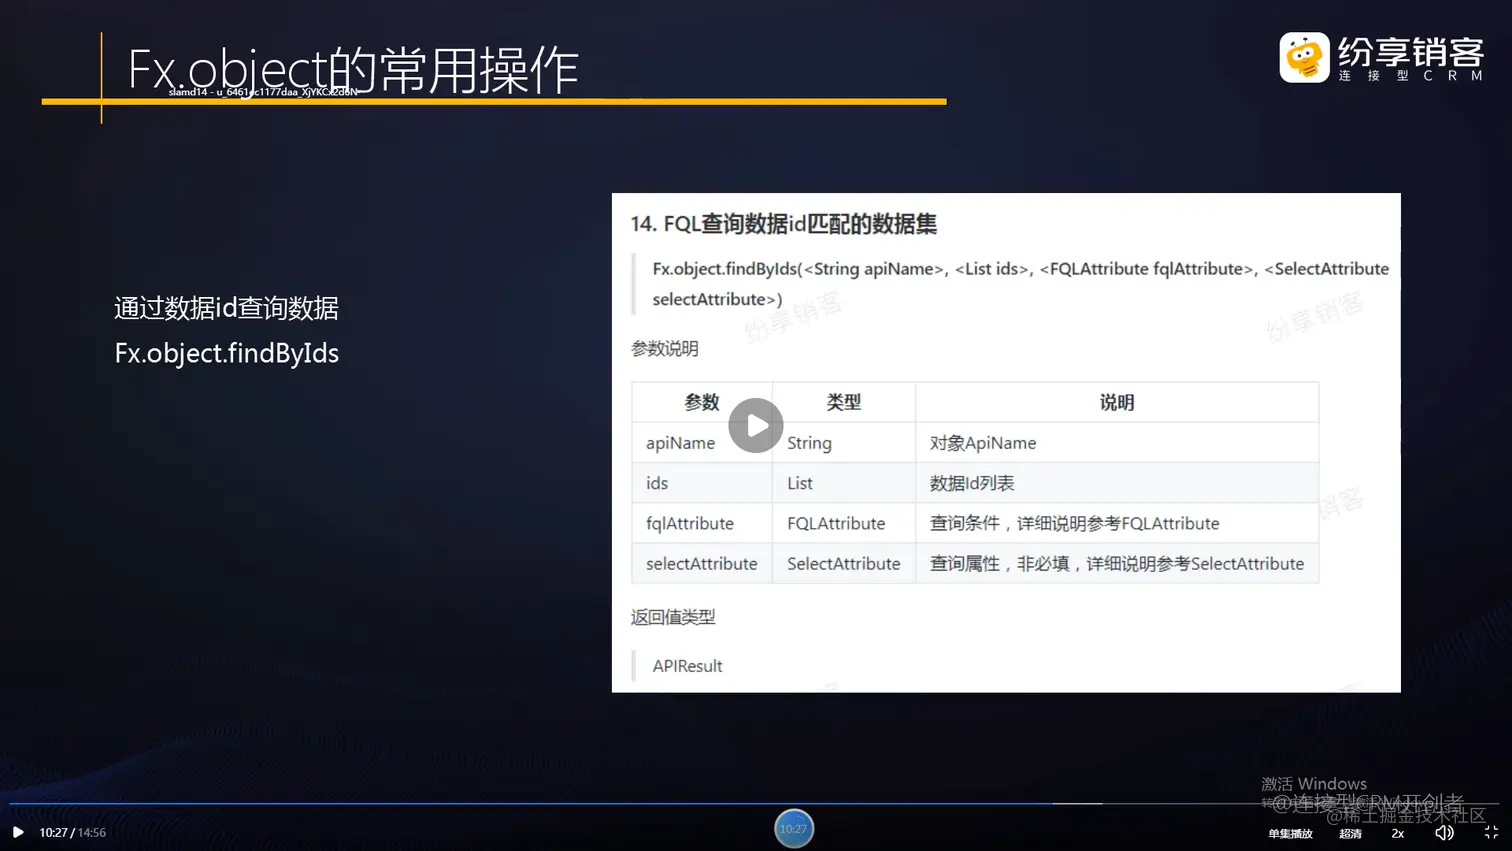Click the 返回值类型 label
Image resolution: width=1512 pixels, height=851 pixels.
click(673, 617)
